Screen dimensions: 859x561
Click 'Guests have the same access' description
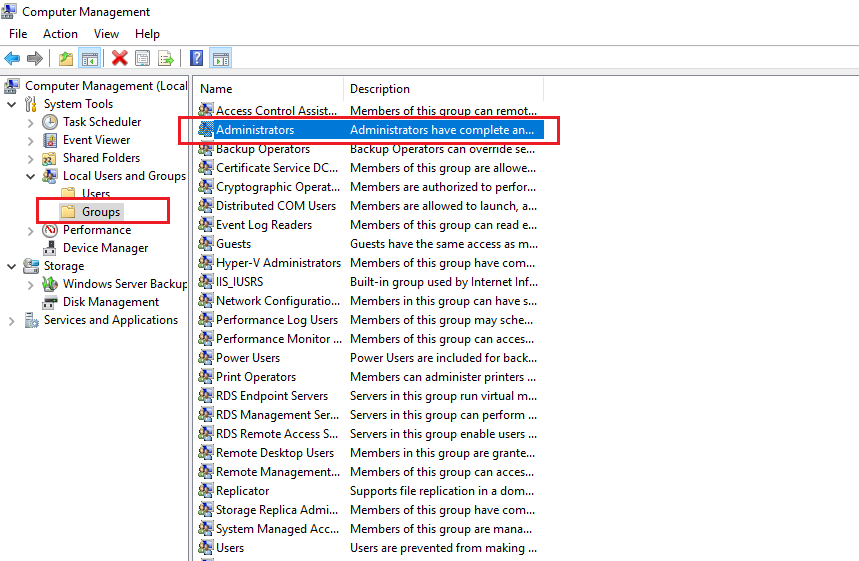pyautogui.click(x=444, y=244)
